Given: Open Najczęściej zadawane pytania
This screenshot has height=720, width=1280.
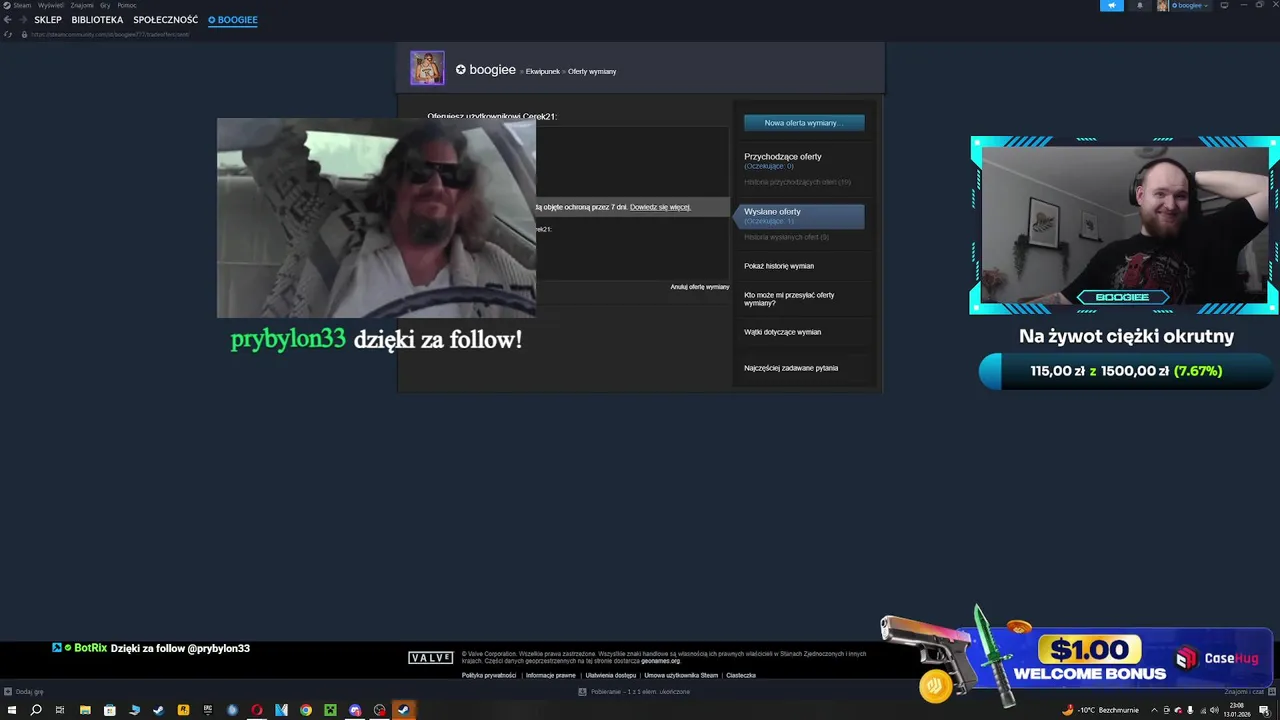Looking at the screenshot, I should pos(791,368).
